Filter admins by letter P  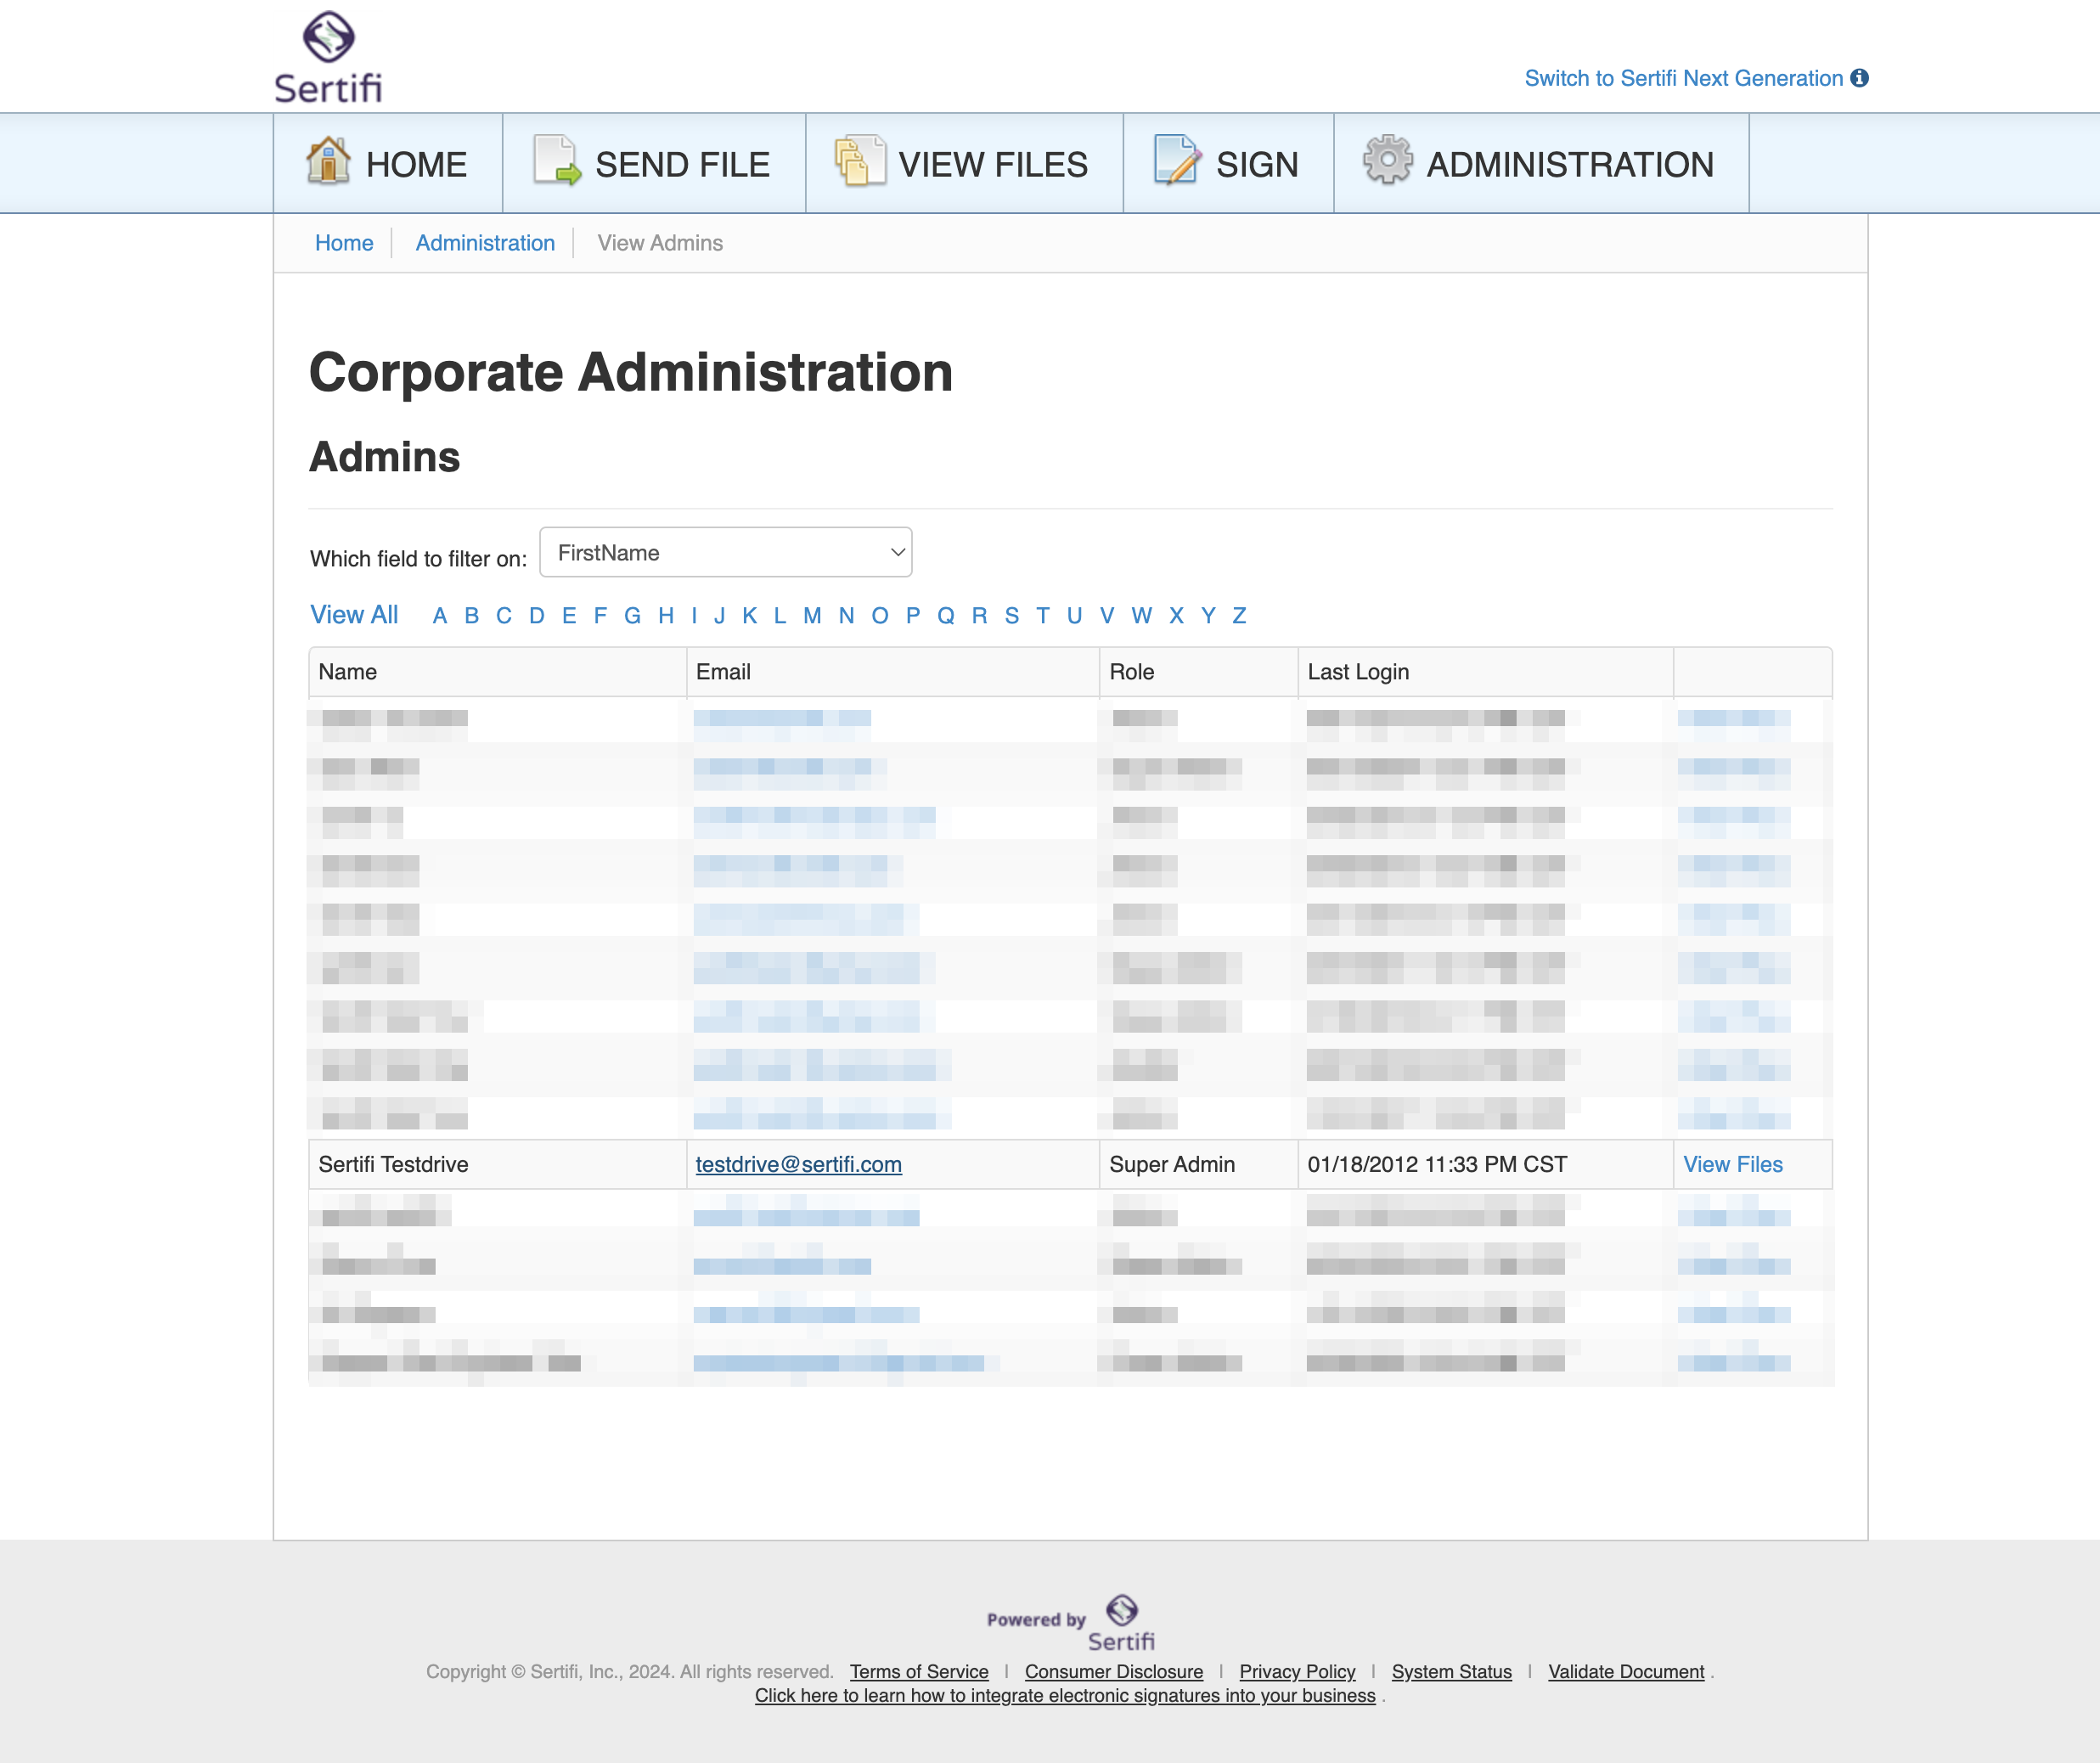coord(913,616)
